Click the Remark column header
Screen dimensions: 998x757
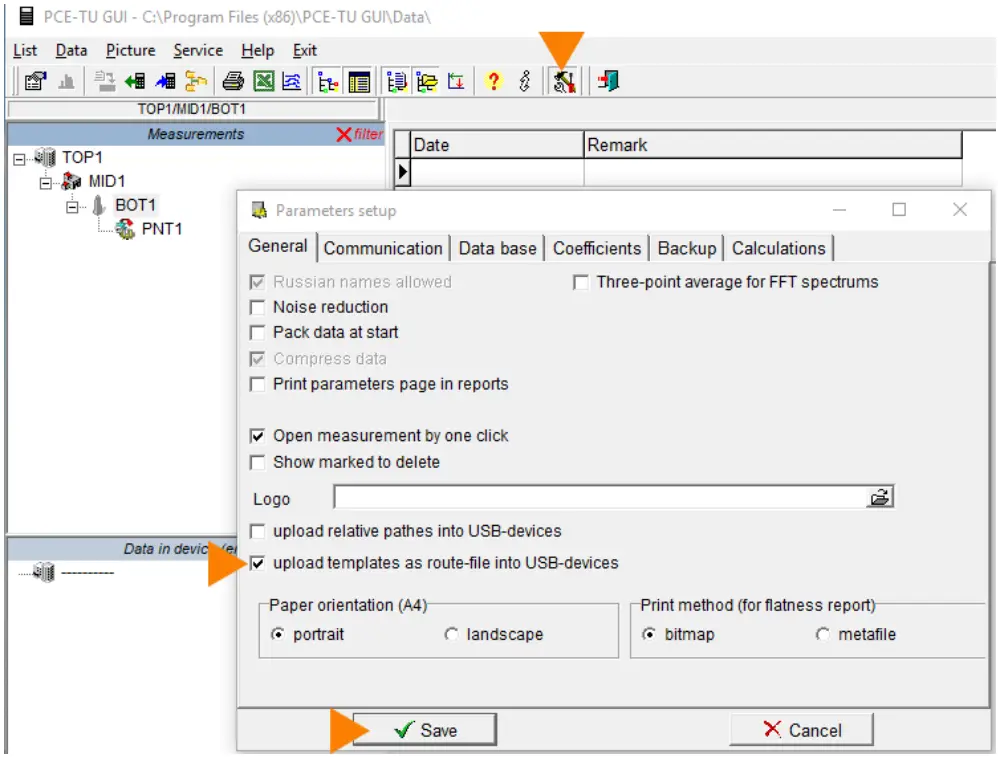click(773, 145)
